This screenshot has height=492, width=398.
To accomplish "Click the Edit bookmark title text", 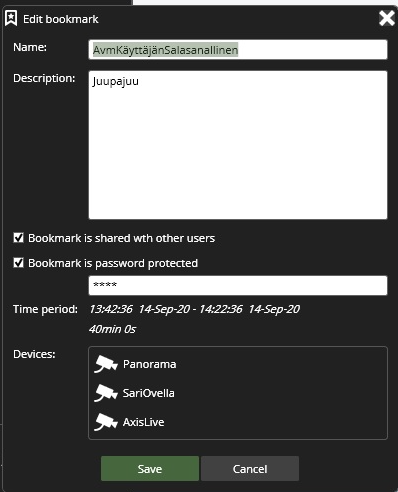I will [x=61, y=19].
